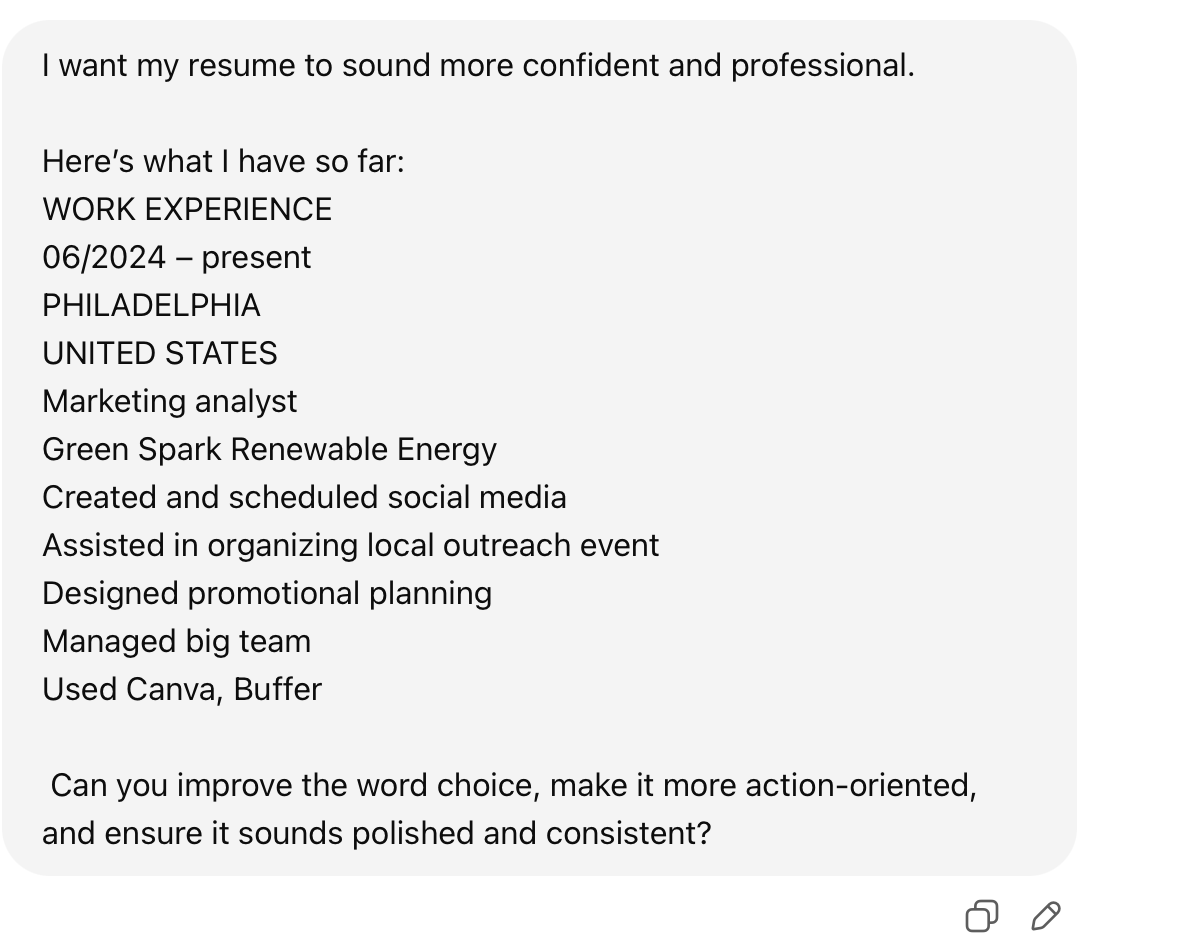Click the UNITED STATES text
The width and height of the screenshot is (1194, 946).
coord(160,353)
